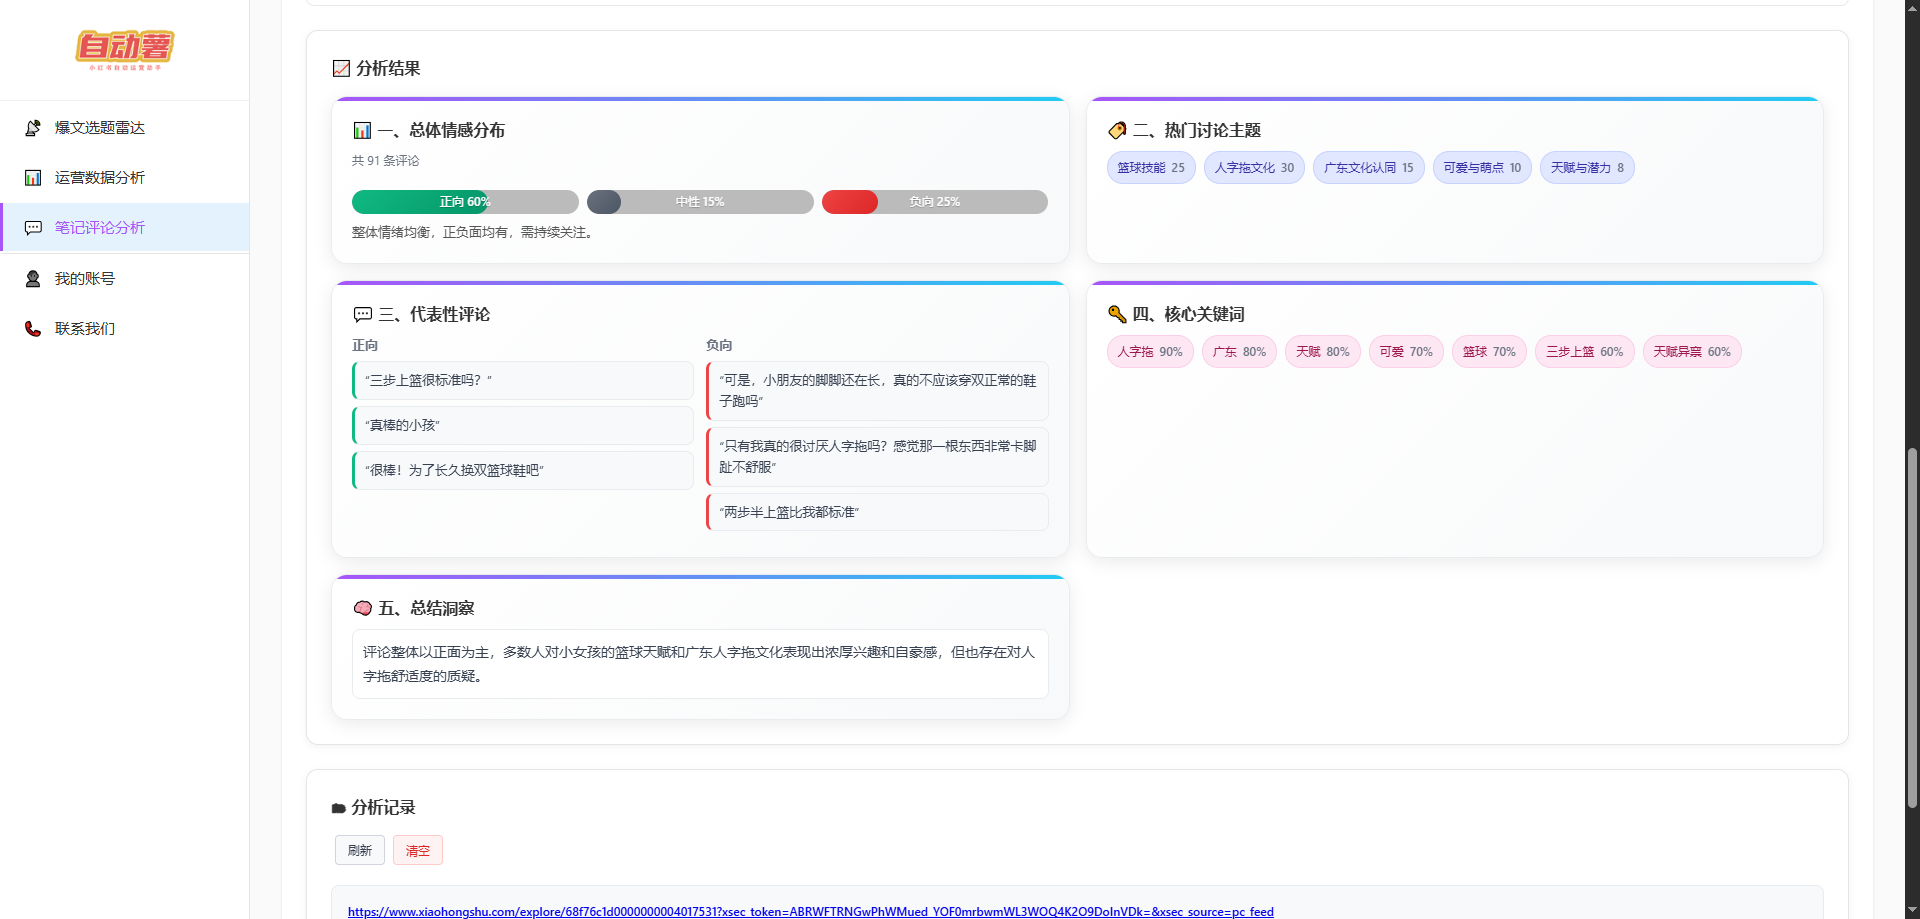Click the 运营数据分析 chart icon
Image resolution: width=1920 pixels, height=919 pixels.
(x=33, y=178)
